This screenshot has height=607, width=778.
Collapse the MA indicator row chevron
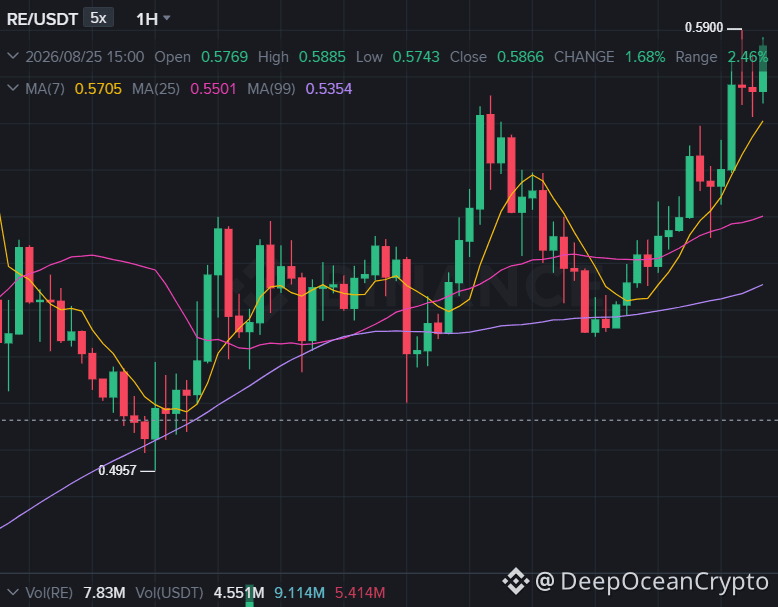click(x=13, y=88)
